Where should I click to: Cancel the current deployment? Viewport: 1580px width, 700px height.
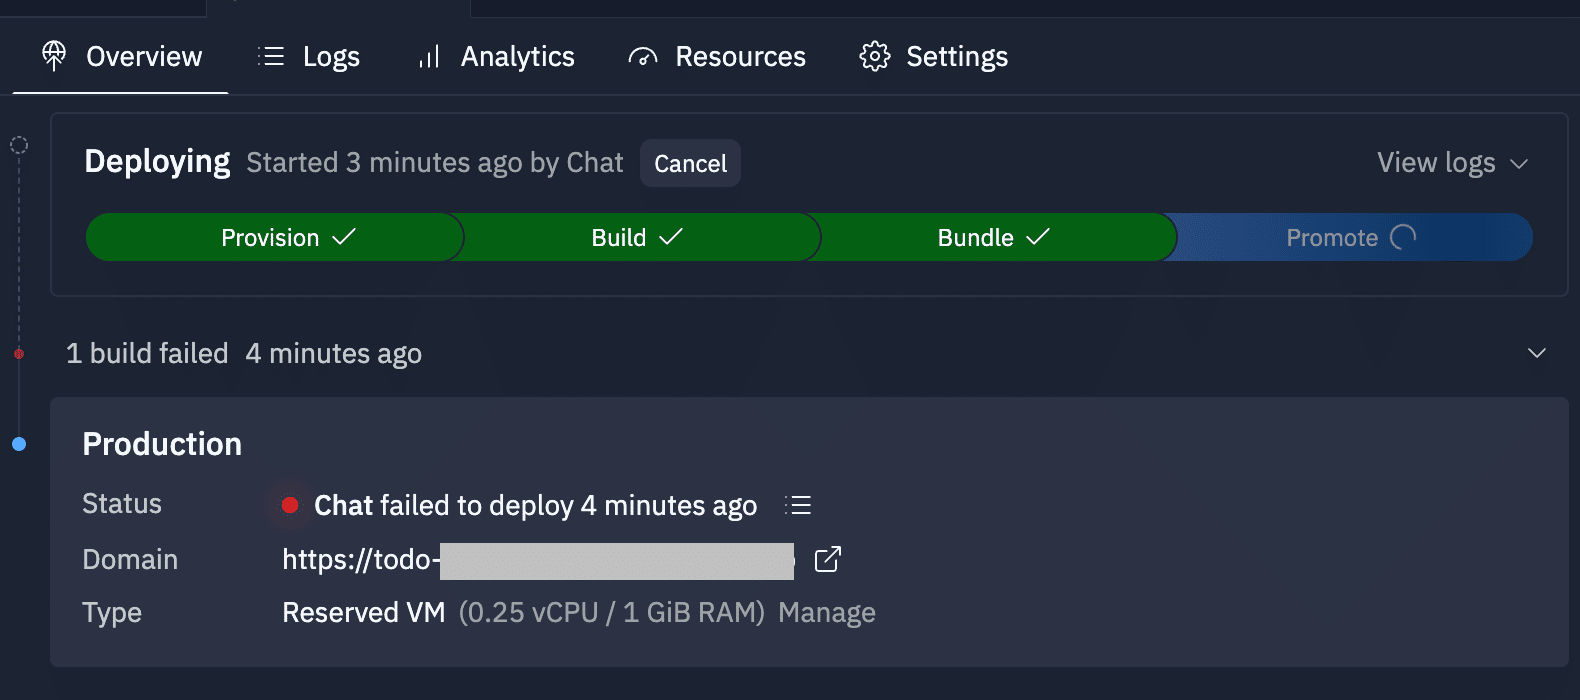[x=690, y=164]
